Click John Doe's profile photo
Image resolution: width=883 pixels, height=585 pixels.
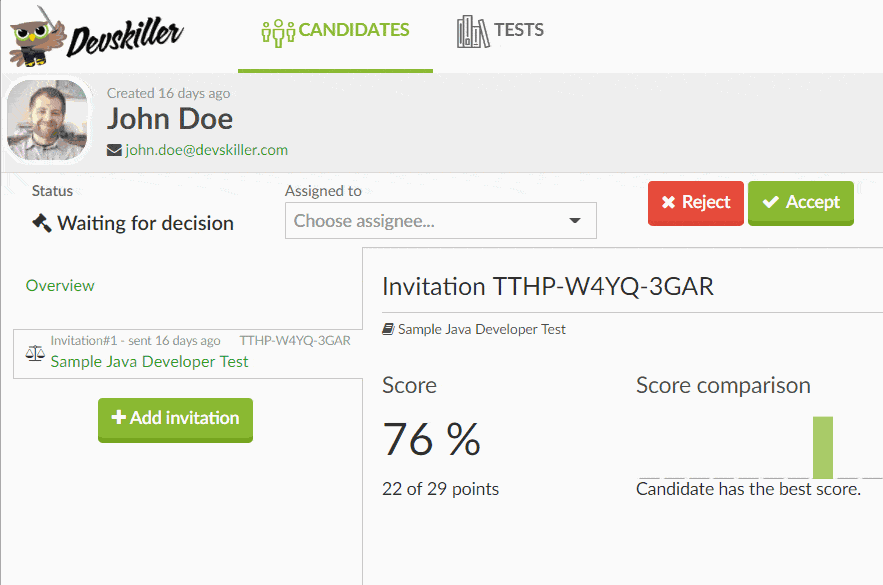pyautogui.click(x=47, y=121)
